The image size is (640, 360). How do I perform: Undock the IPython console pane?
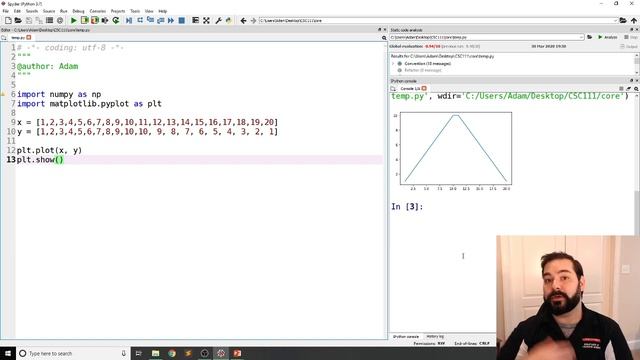point(631,81)
